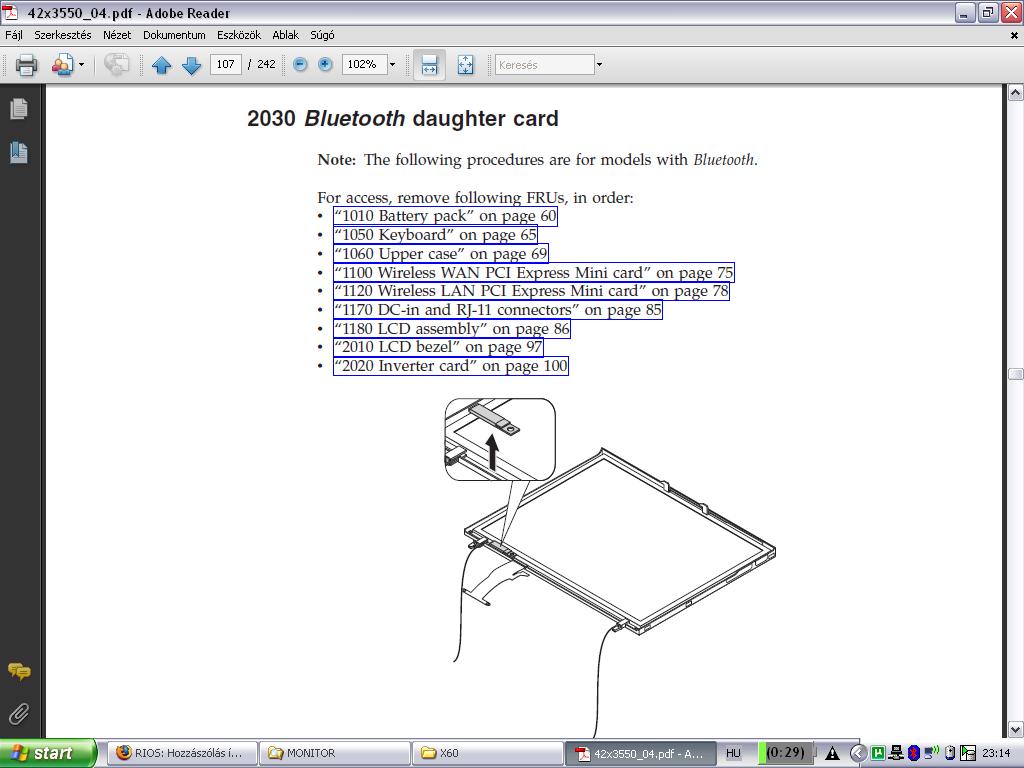Close the document with menu bar X
1024x768 pixels.
(x=1014, y=36)
